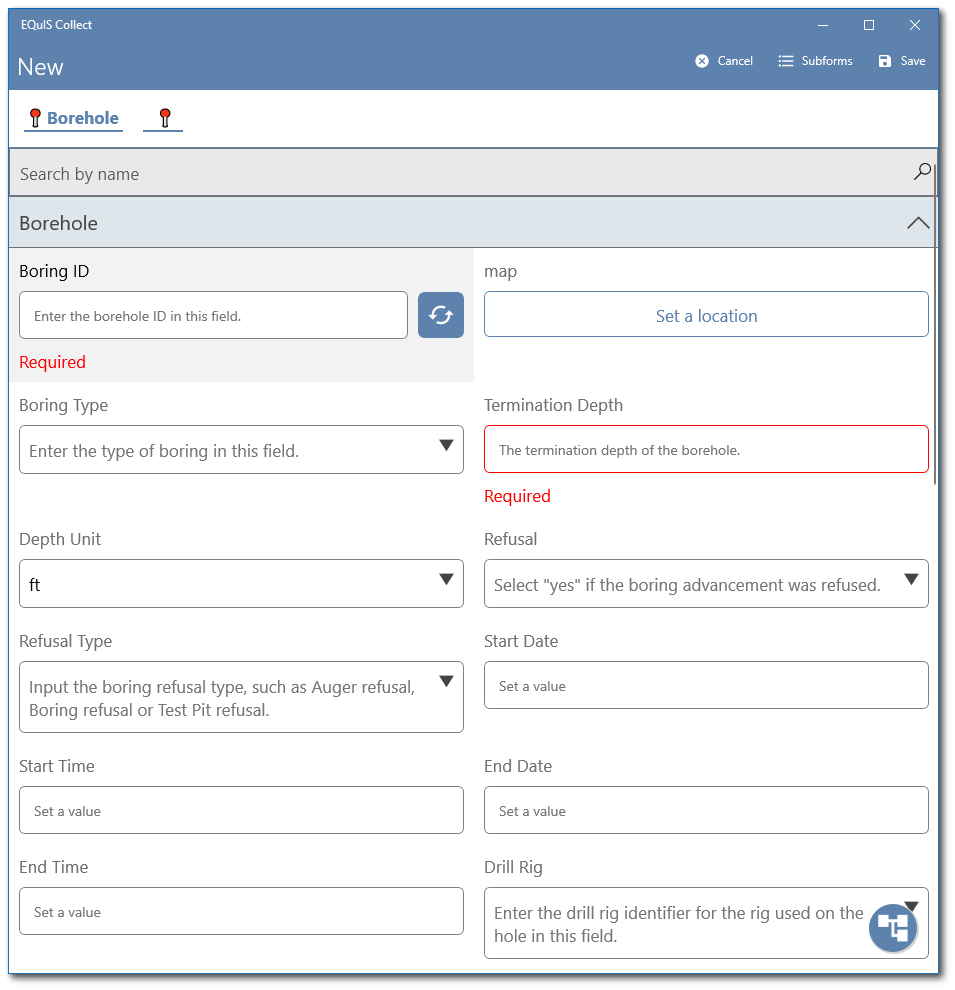Collapse the Borehole section with the chevron
Screen dimensions: 955x990
point(917,222)
